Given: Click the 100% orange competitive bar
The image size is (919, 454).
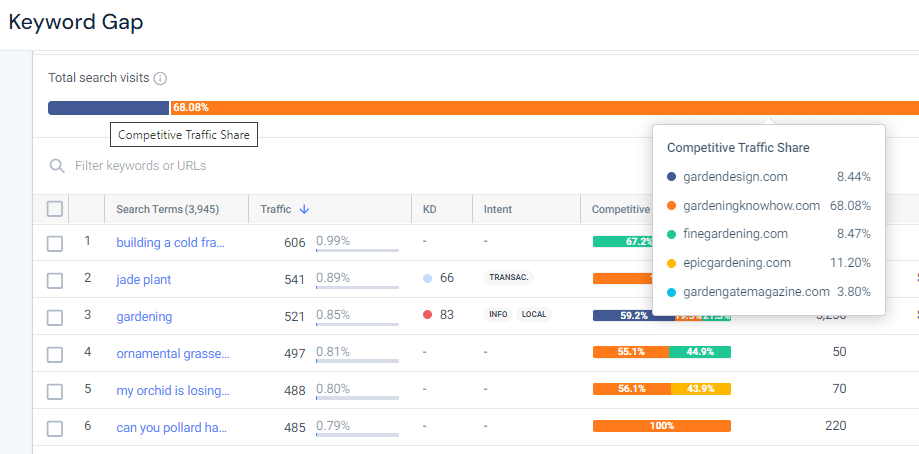Looking at the screenshot, I should pyautogui.click(x=662, y=426).
